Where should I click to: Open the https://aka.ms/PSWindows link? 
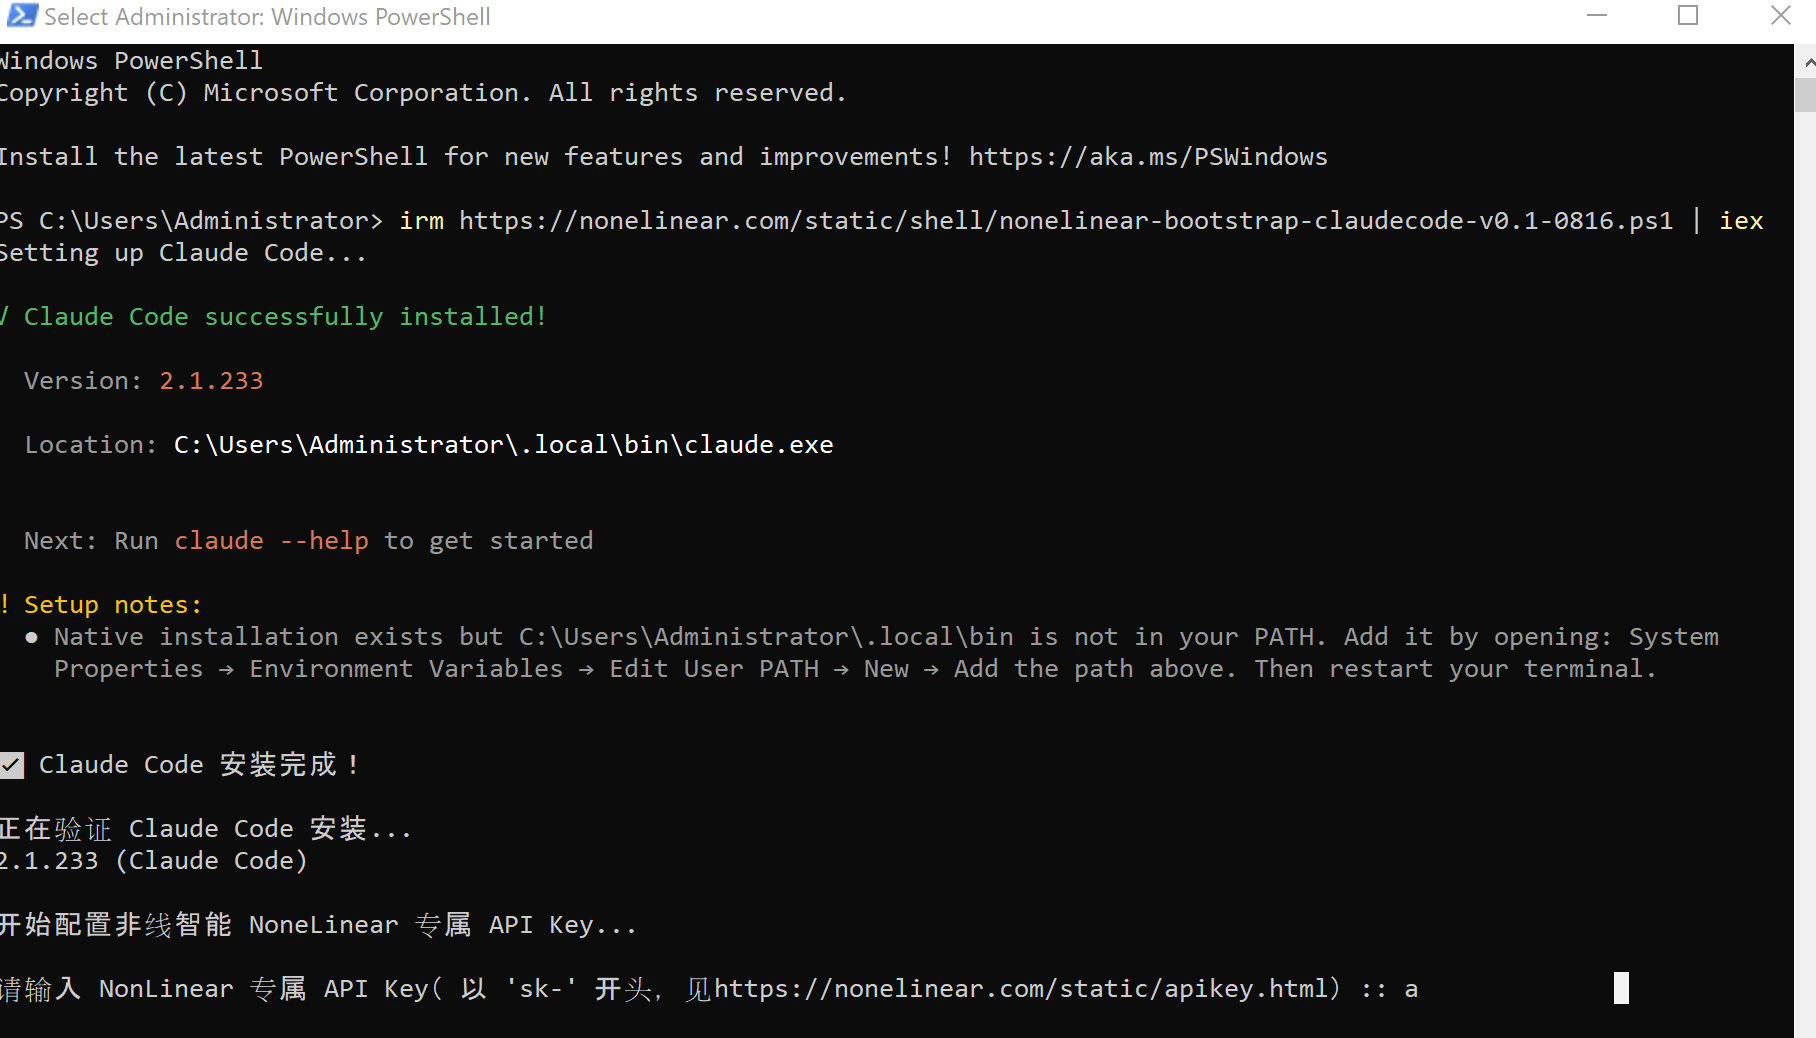(1148, 157)
